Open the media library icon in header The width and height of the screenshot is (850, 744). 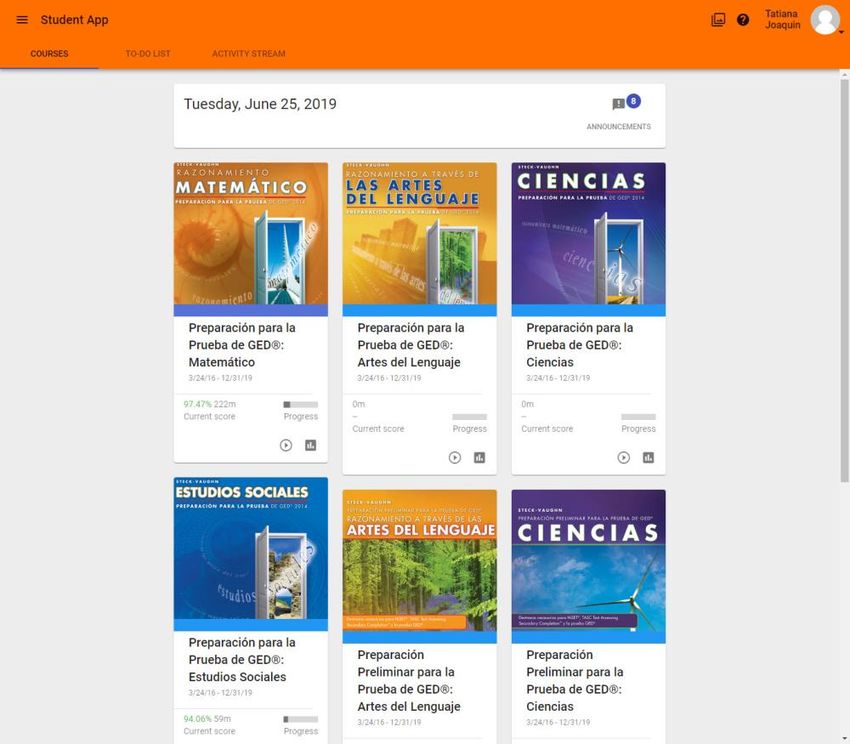[718, 20]
